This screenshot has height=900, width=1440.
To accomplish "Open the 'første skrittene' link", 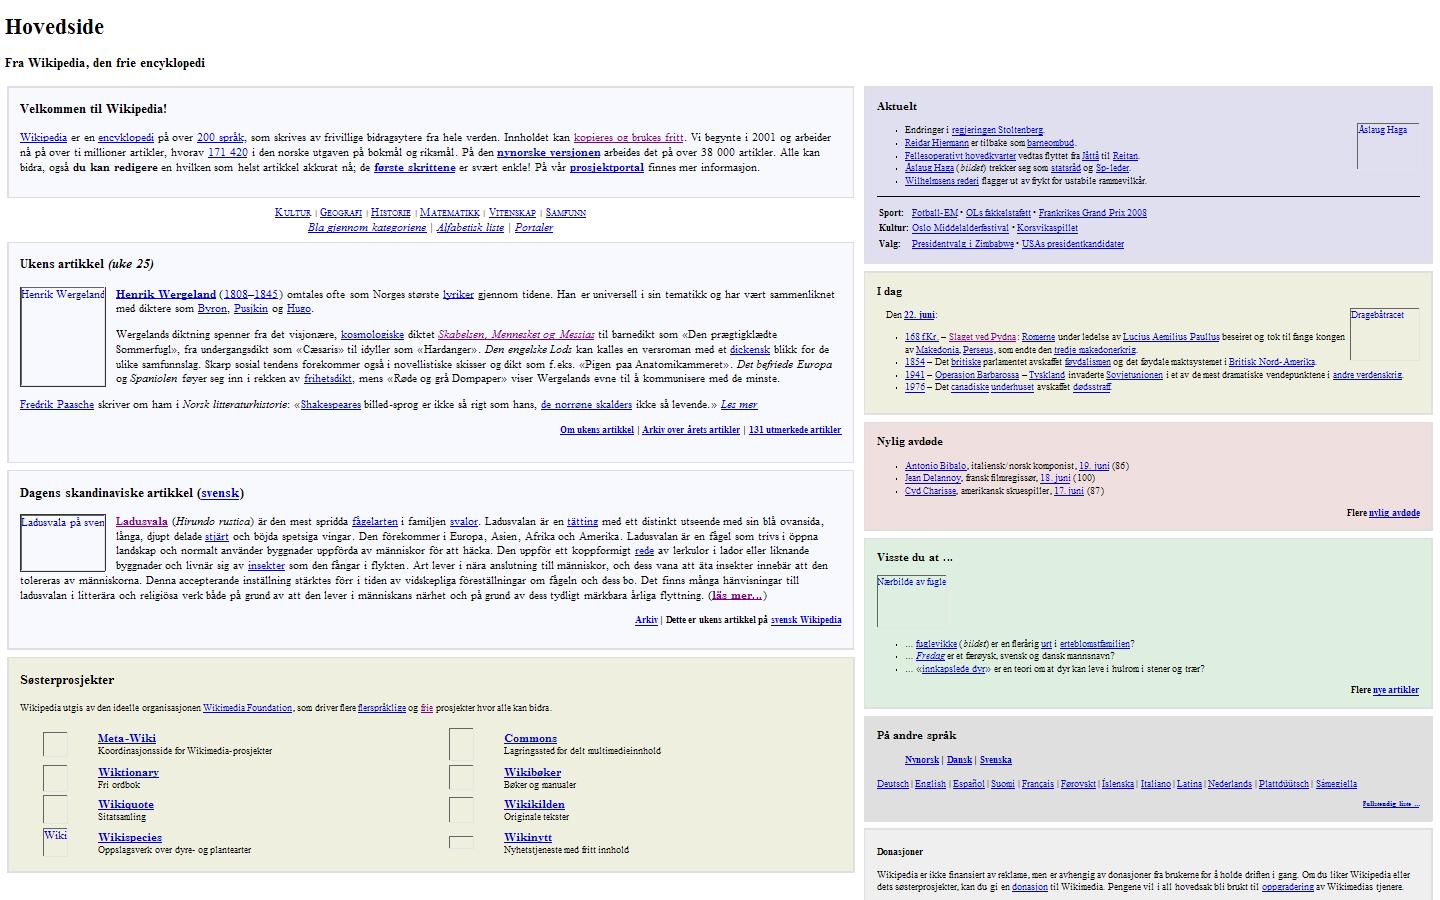I will (x=414, y=168).
